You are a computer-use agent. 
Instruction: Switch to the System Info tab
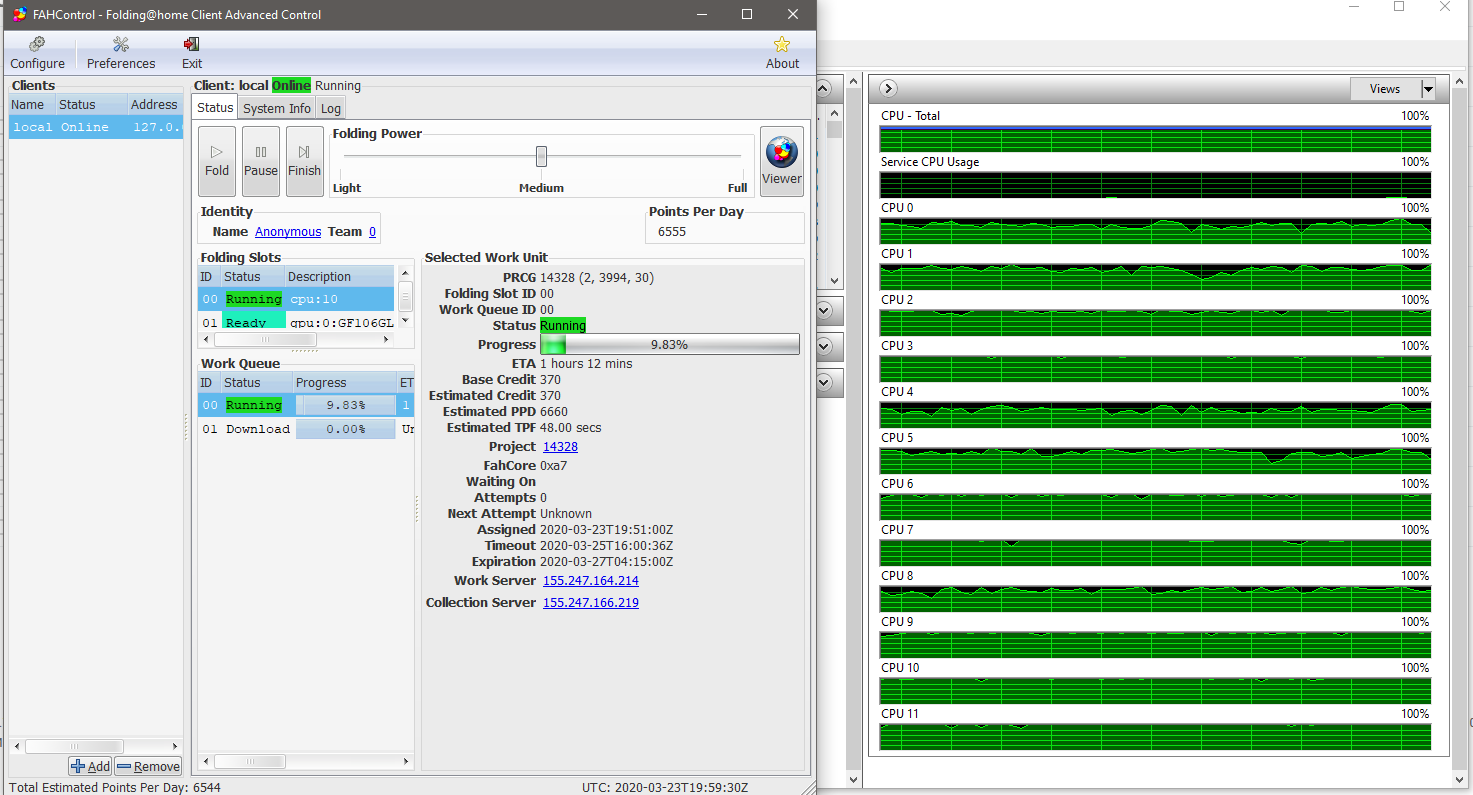point(277,108)
